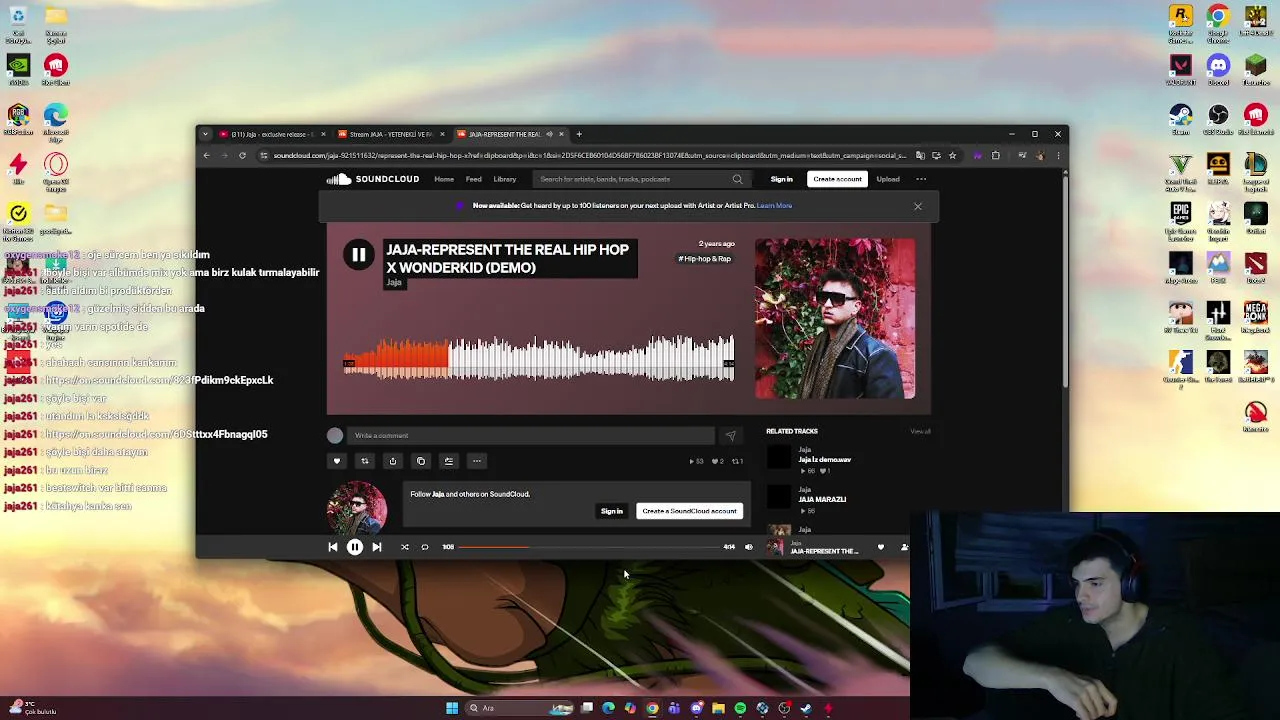Image resolution: width=1280 pixels, height=720 pixels.
Task: Open the share dialog for this track
Action: point(392,461)
